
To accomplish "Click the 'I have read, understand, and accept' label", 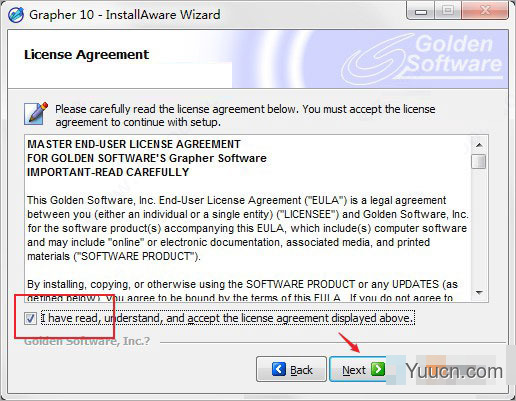I will 228,318.
